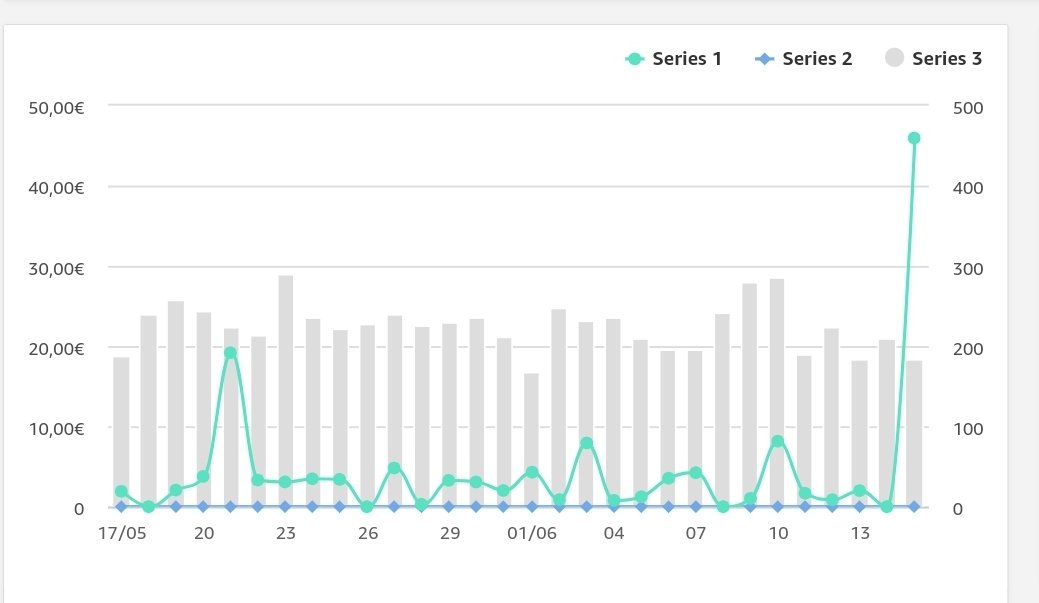Viewport: 1039px width, 603px height.
Task: Click the date label 26
Action: (x=368, y=533)
